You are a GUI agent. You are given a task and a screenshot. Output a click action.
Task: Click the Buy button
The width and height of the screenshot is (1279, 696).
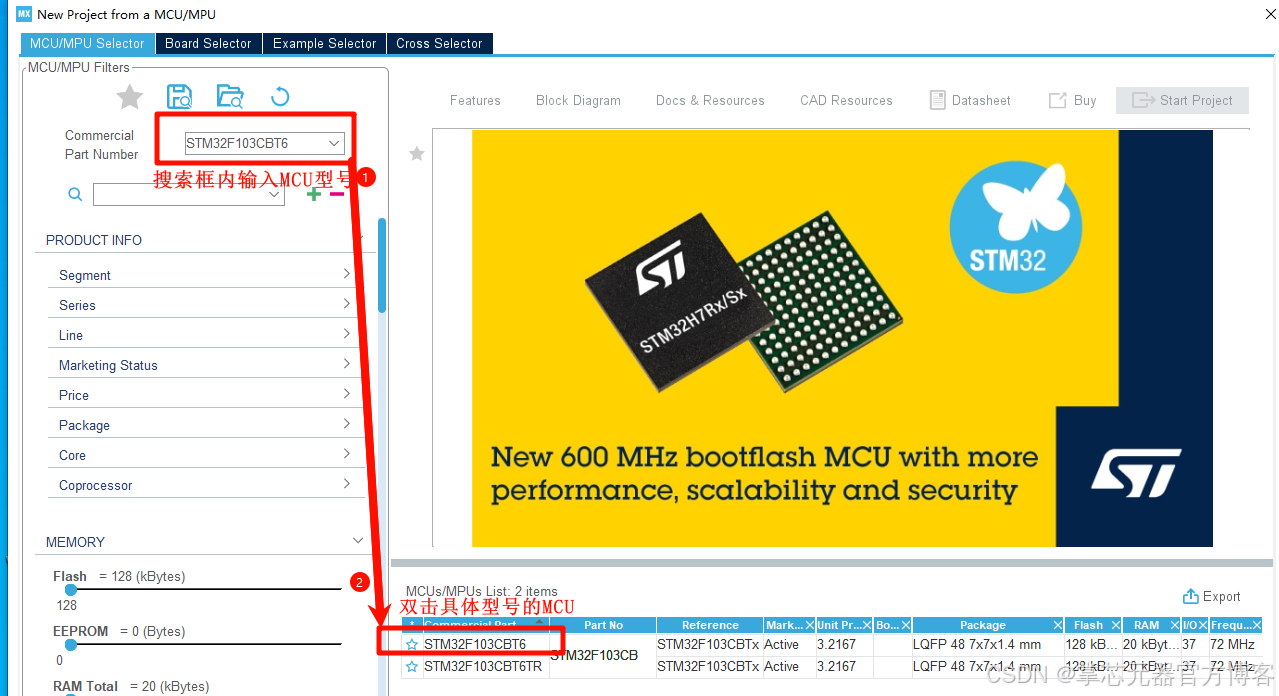(1072, 100)
